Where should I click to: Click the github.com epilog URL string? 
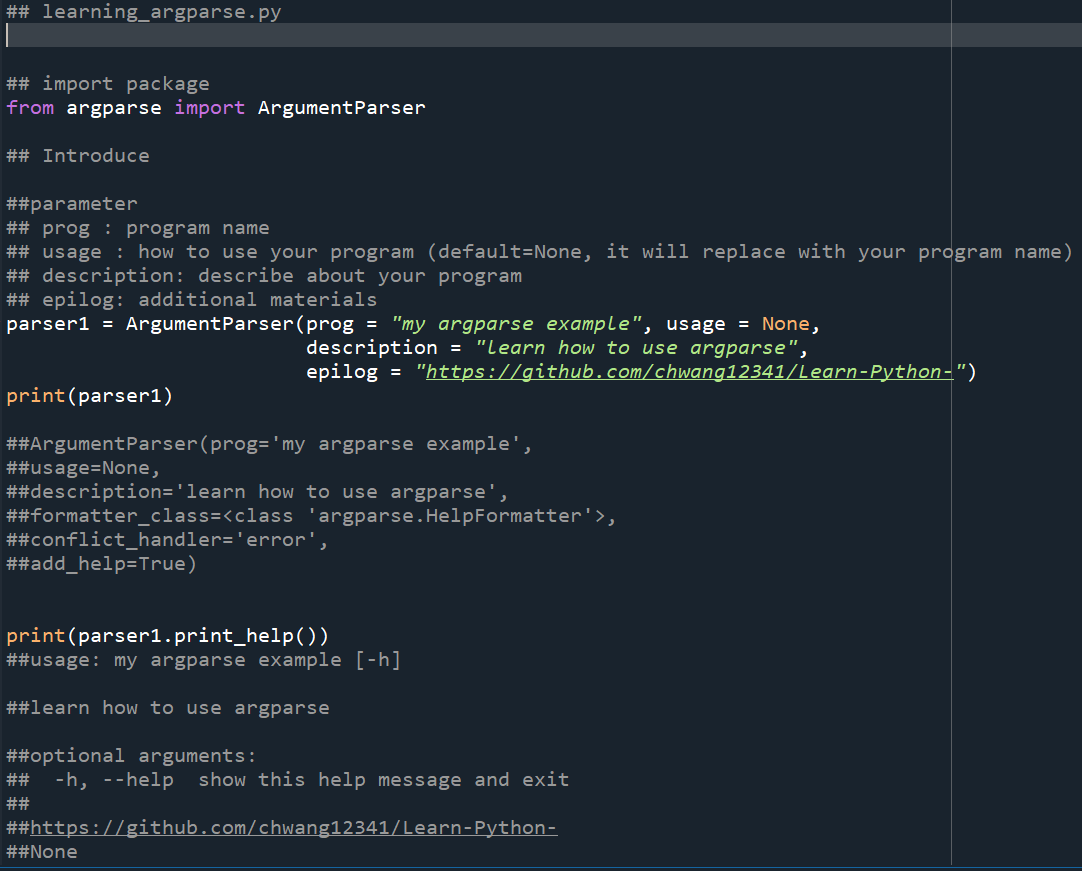688,371
